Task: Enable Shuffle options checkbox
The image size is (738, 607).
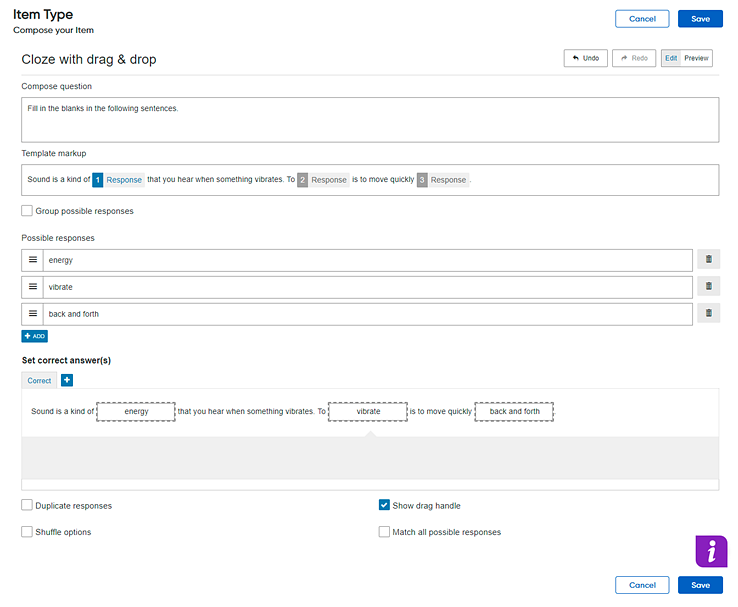Action: click(27, 532)
